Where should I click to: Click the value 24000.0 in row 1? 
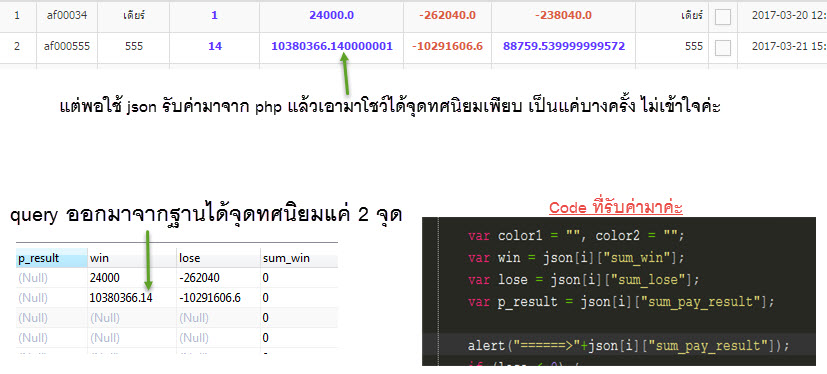(x=332, y=16)
